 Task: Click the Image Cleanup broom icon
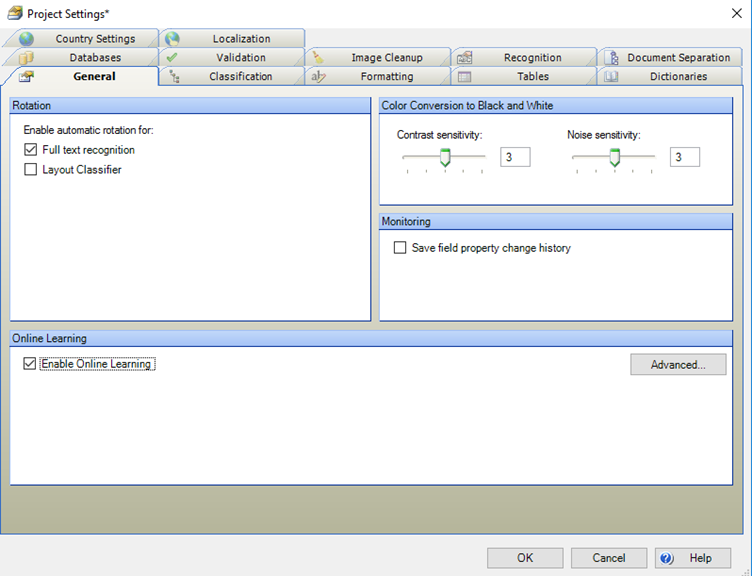pyautogui.click(x=318, y=58)
